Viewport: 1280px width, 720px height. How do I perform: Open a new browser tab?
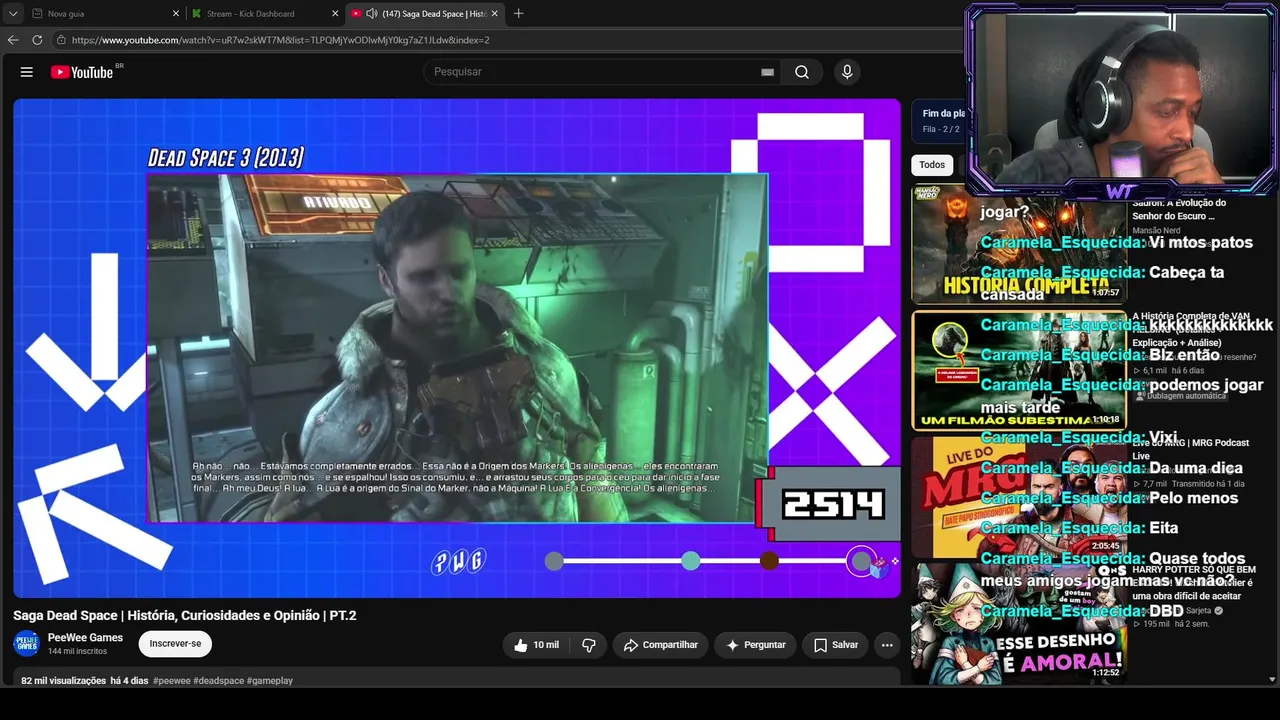point(518,14)
